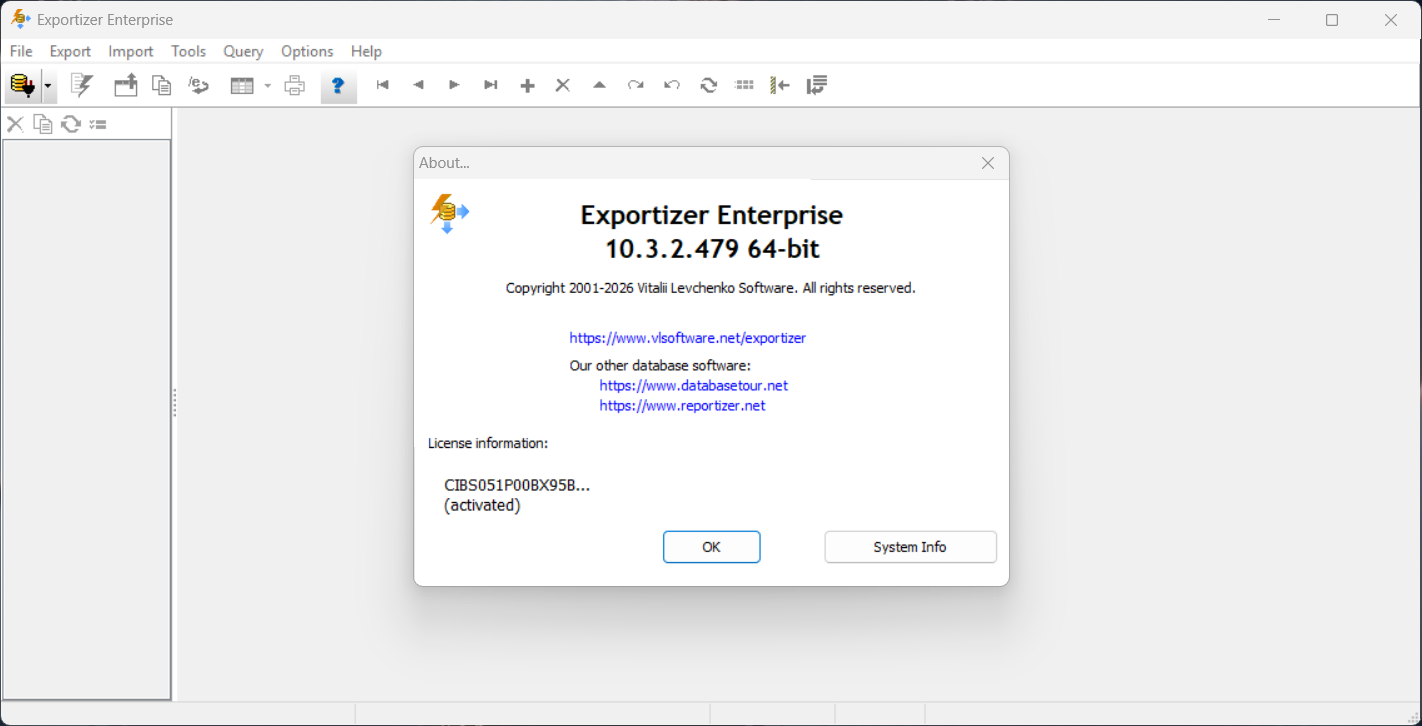1422x726 pixels.
Task: Click the "(activated)" license status text
Action: coord(482,506)
